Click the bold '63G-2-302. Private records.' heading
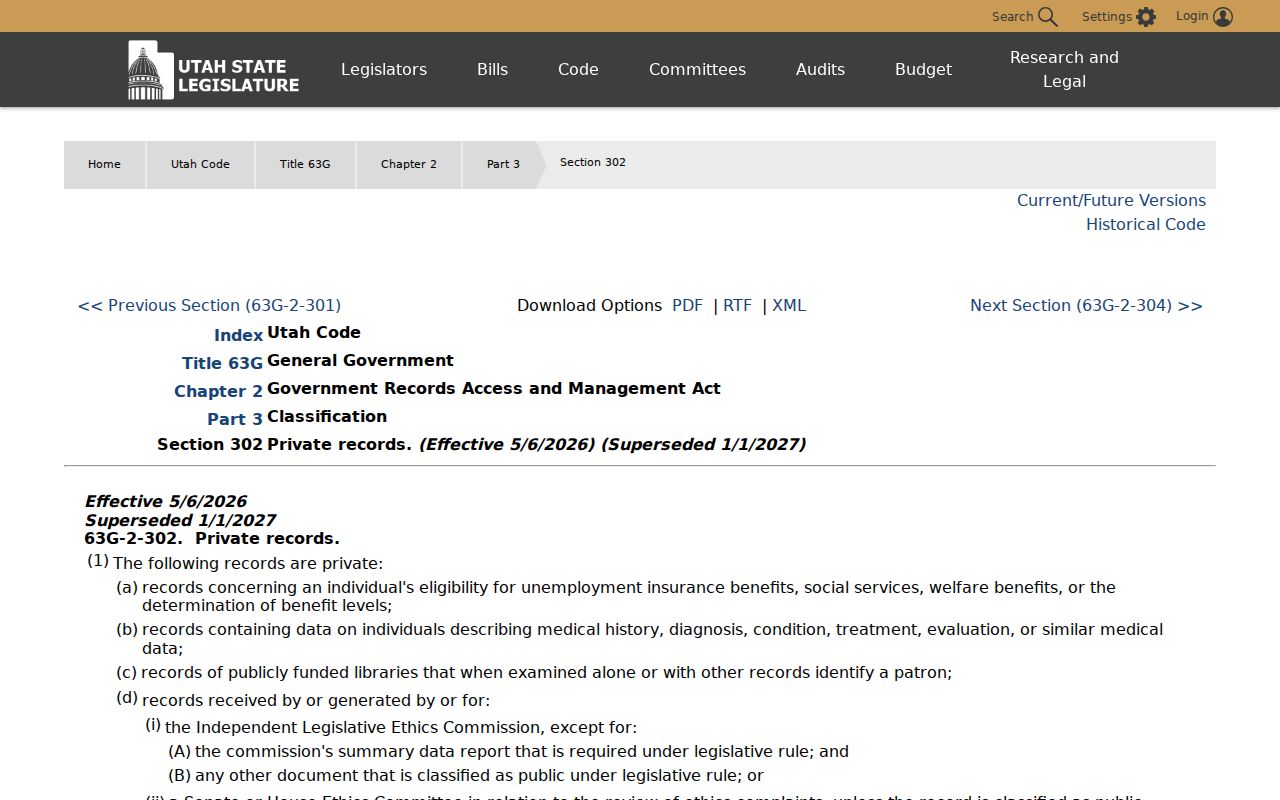1280x800 pixels. coord(212,538)
